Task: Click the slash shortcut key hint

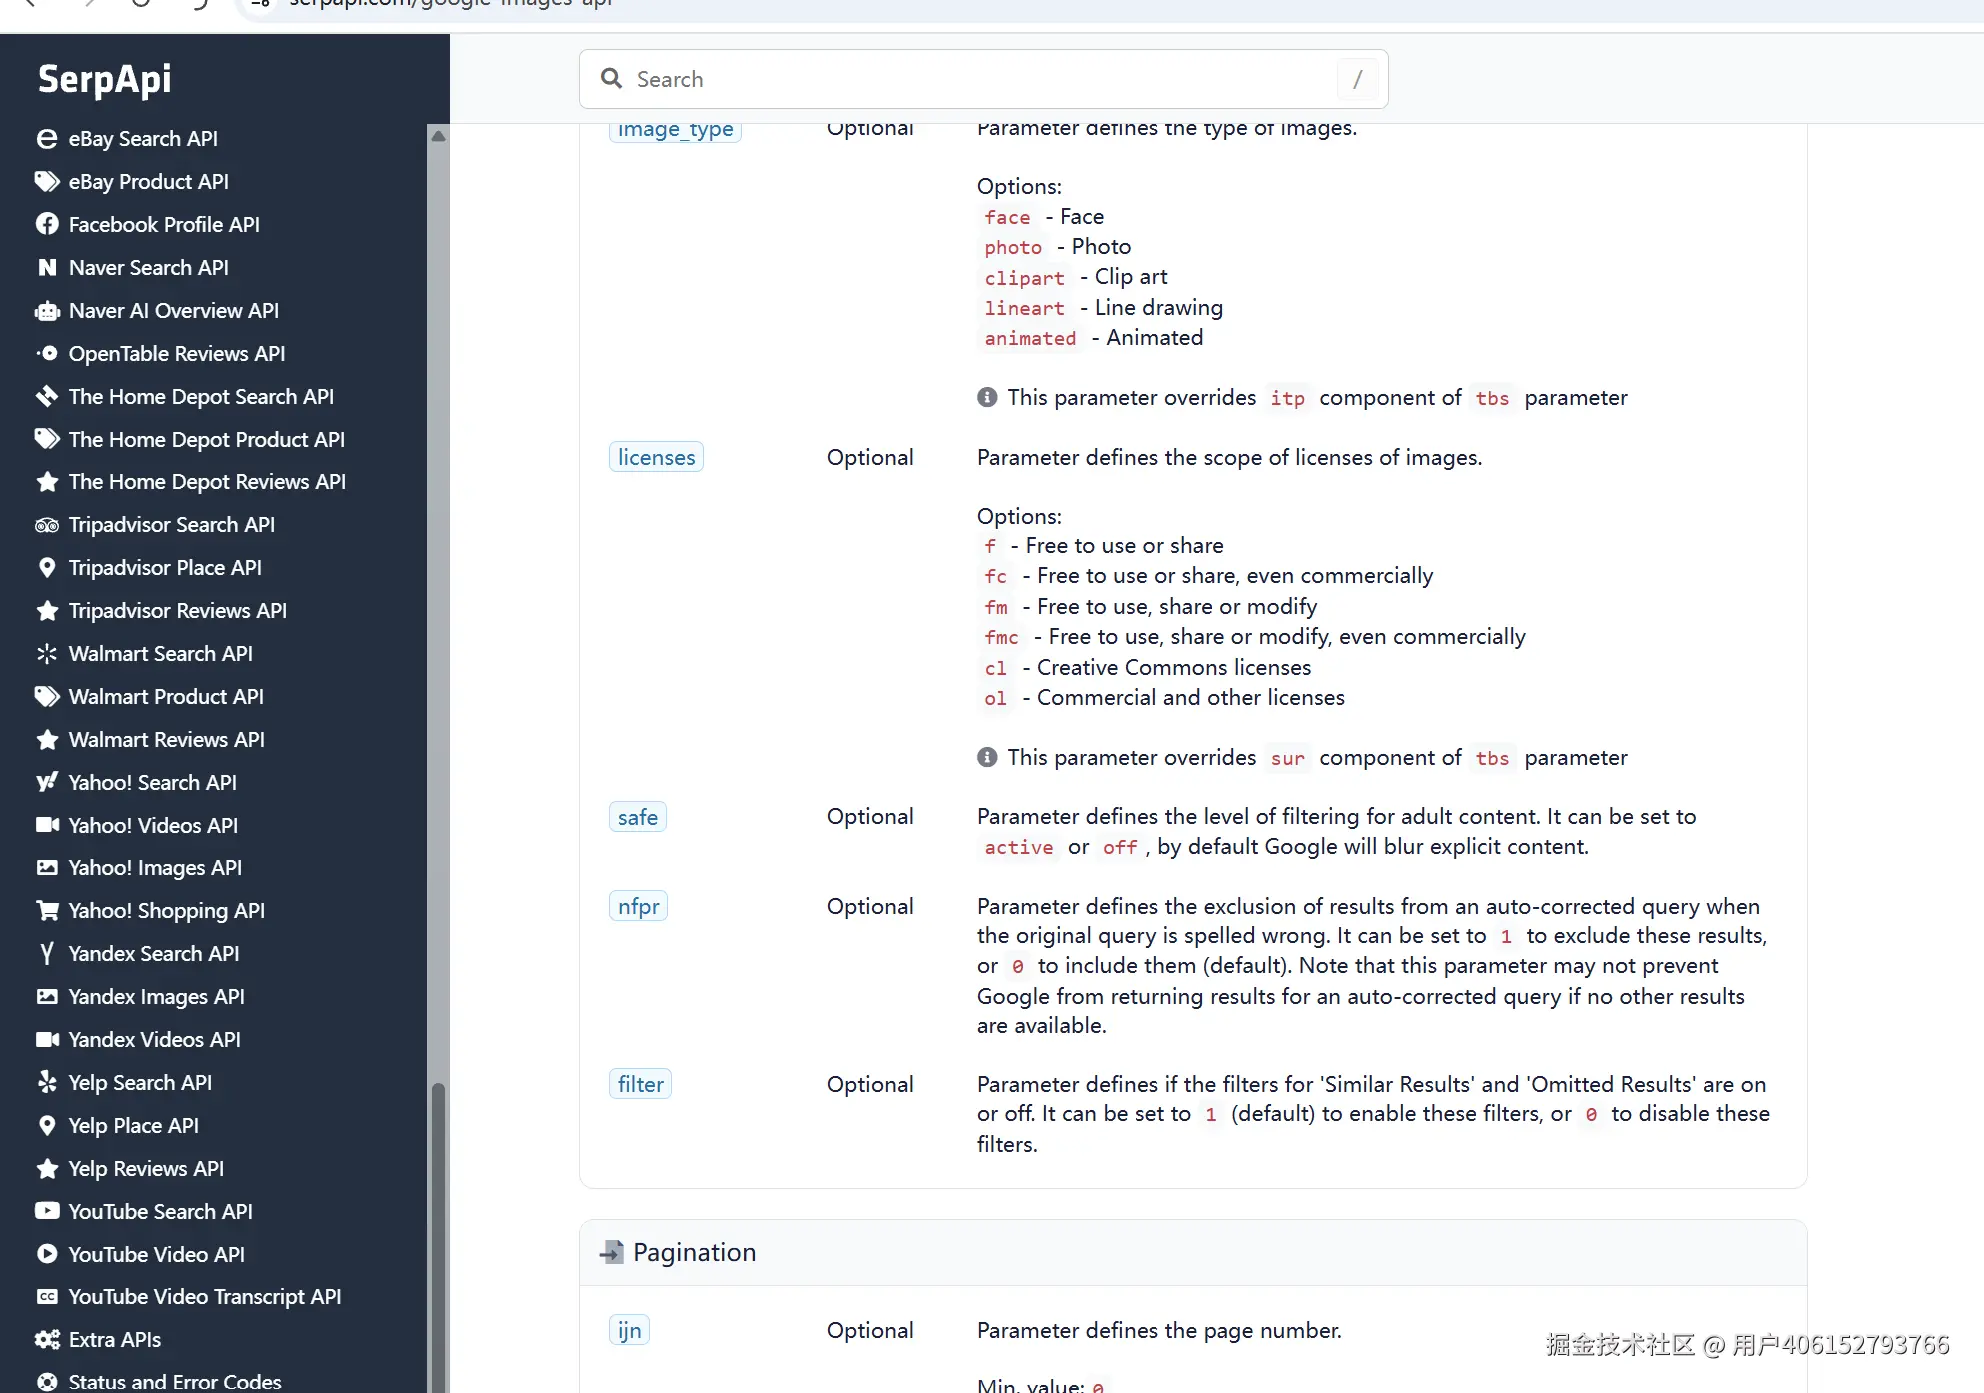Action: [1357, 79]
